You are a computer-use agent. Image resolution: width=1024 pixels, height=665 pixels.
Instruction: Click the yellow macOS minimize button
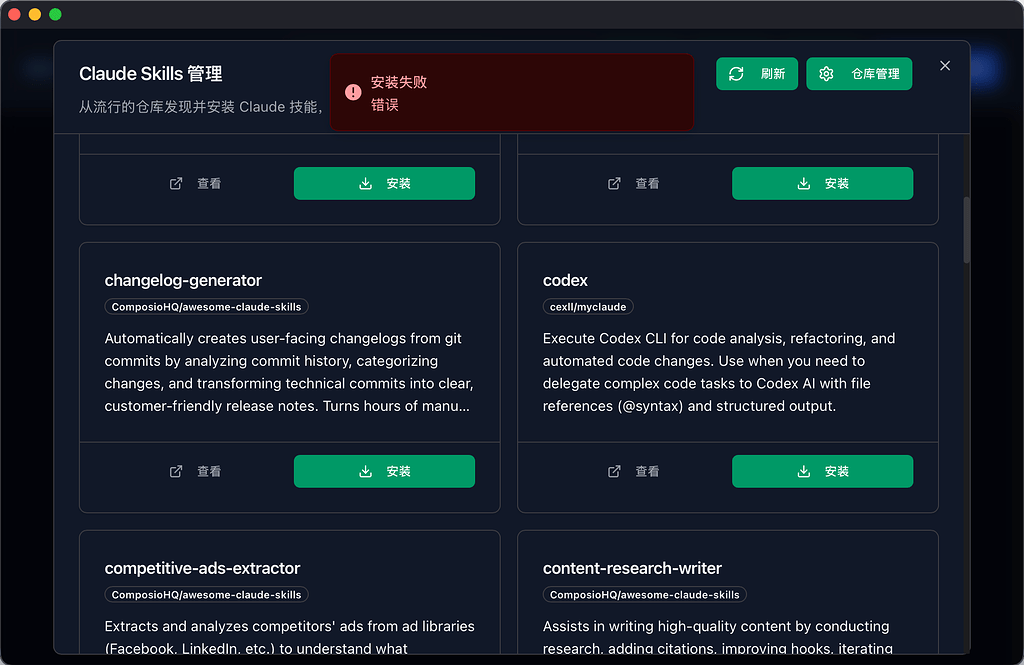pos(35,14)
